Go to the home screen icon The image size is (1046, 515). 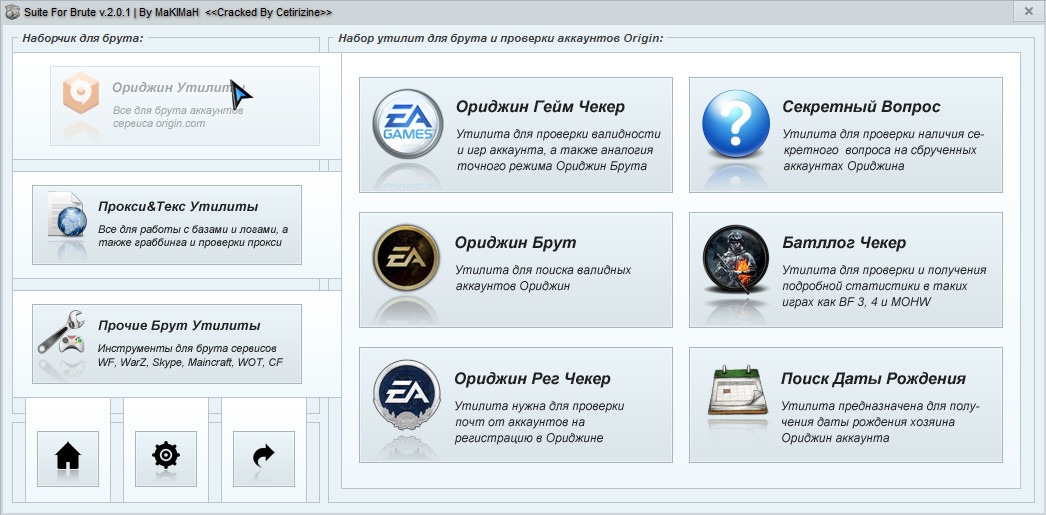(68, 458)
